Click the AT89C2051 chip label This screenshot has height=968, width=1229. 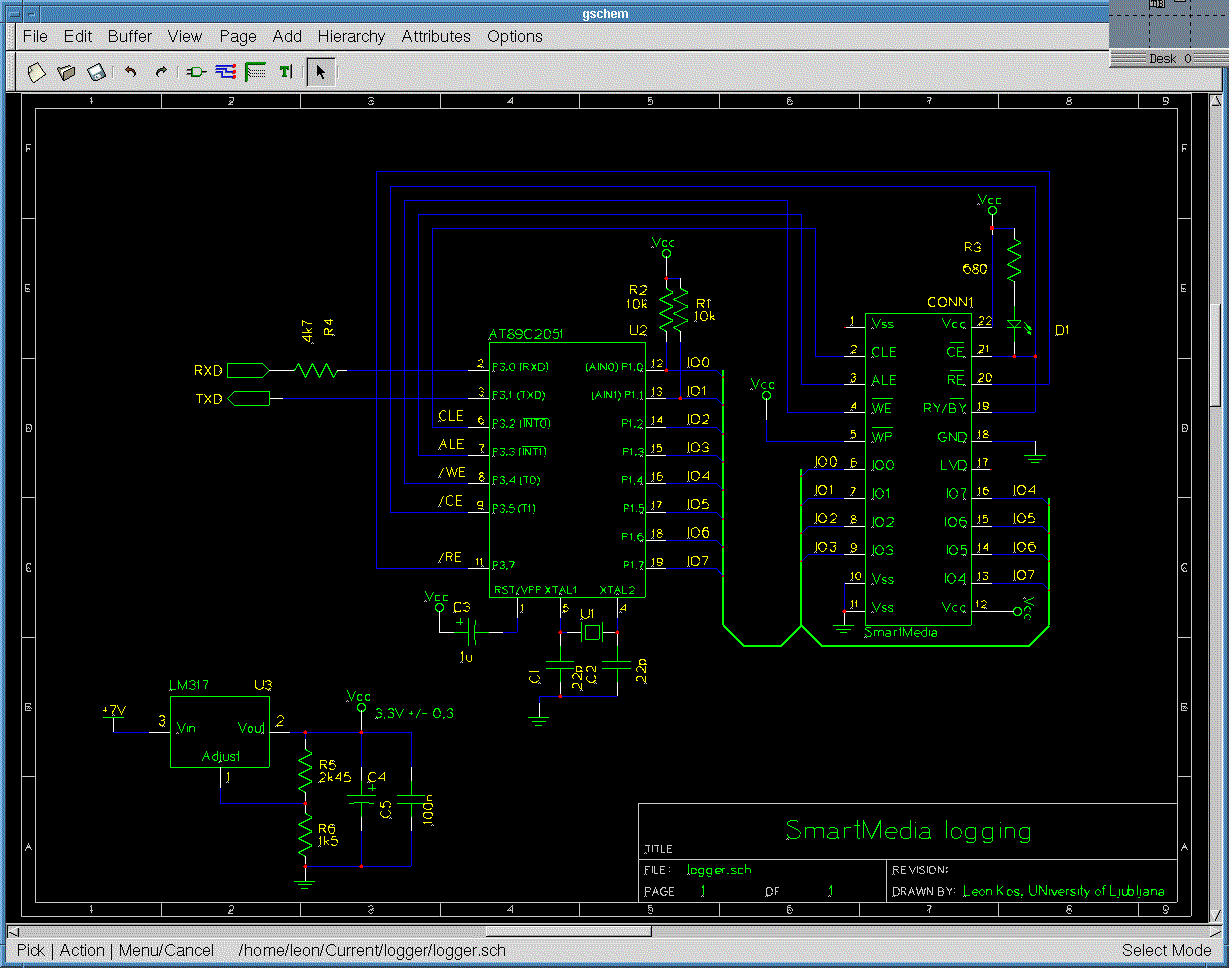point(526,335)
